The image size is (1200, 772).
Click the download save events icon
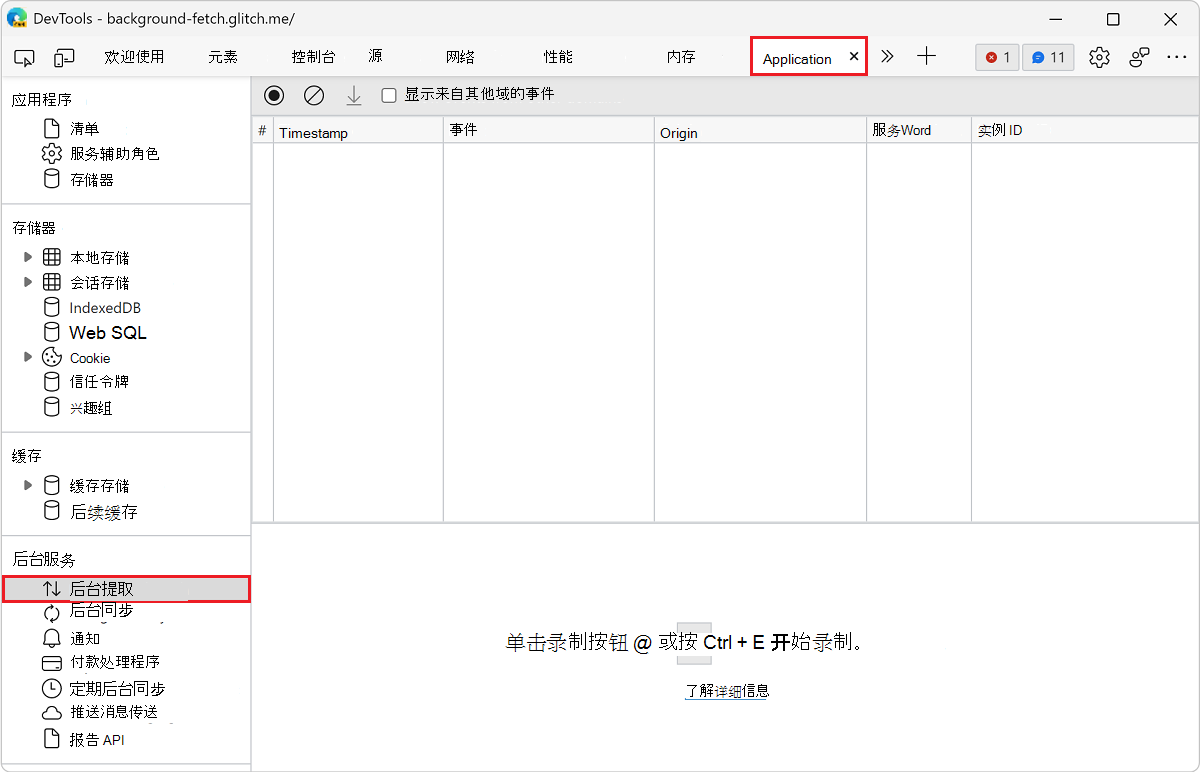[x=354, y=95]
